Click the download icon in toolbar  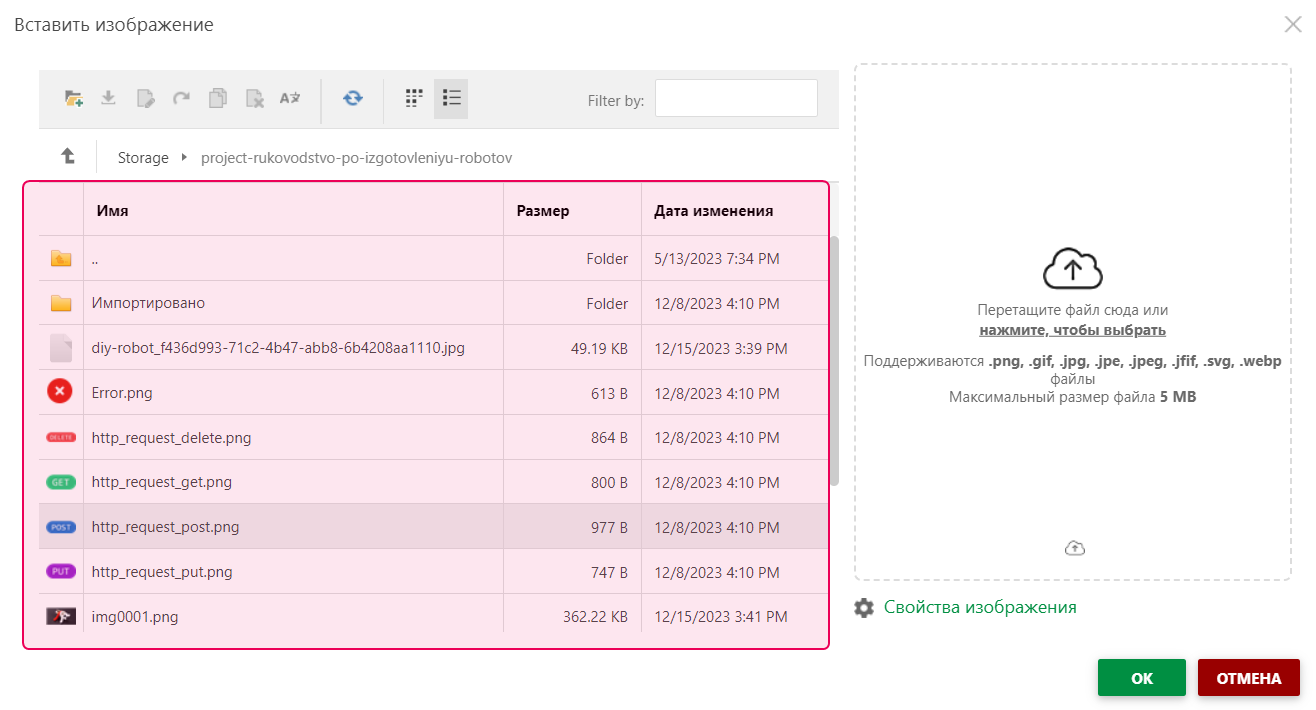(x=109, y=98)
